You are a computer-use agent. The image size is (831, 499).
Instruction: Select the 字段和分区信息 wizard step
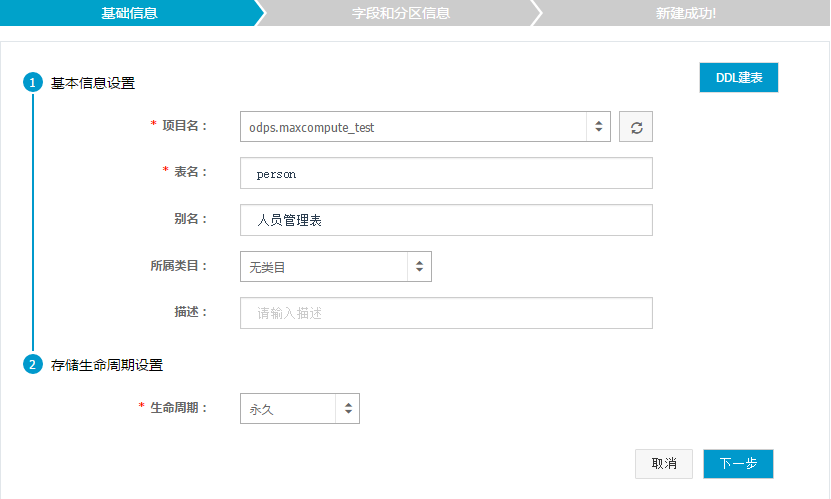[401, 13]
